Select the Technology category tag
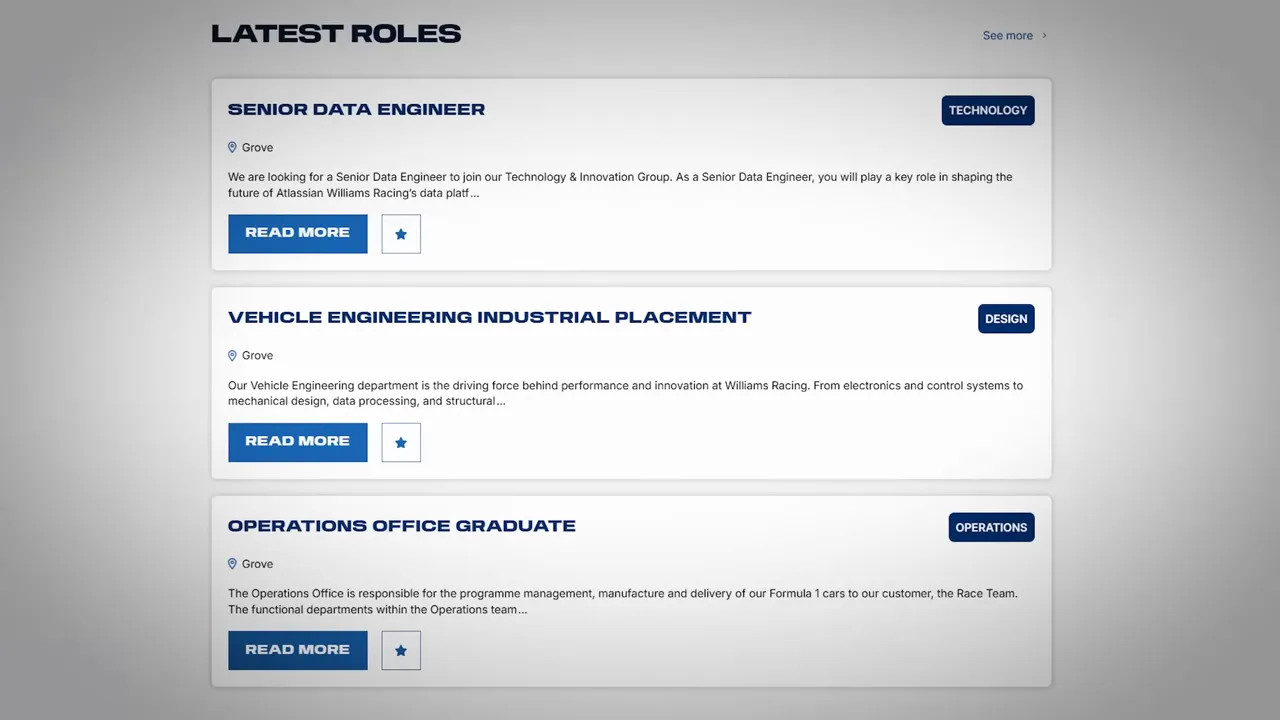This screenshot has height=720, width=1280. [988, 110]
